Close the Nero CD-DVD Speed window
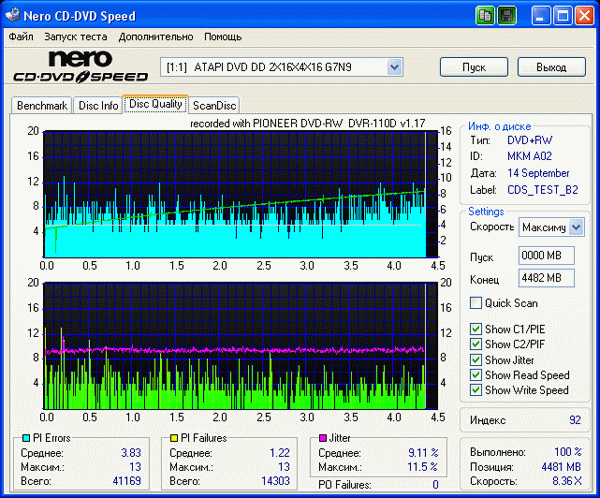The width and height of the screenshot is (600, 498). pos(584,16)
